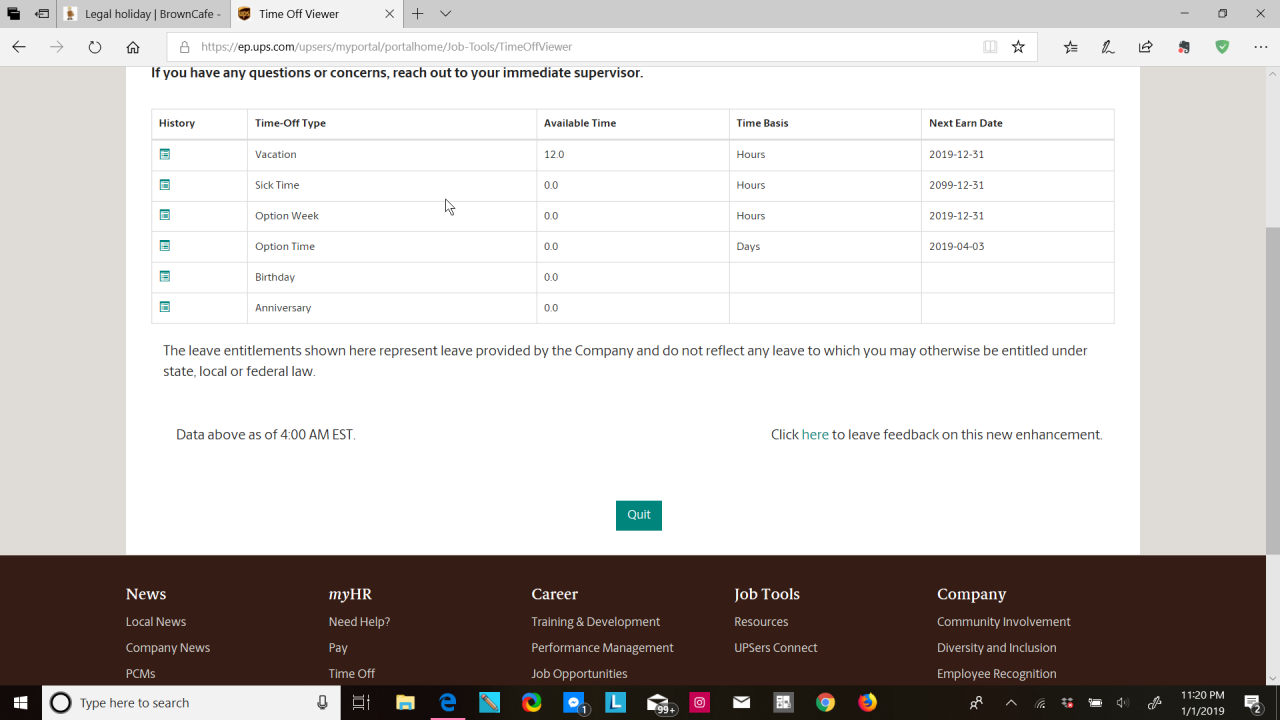
Task: Open reading view icon in address bar
Action: click(x=990, y=47)
